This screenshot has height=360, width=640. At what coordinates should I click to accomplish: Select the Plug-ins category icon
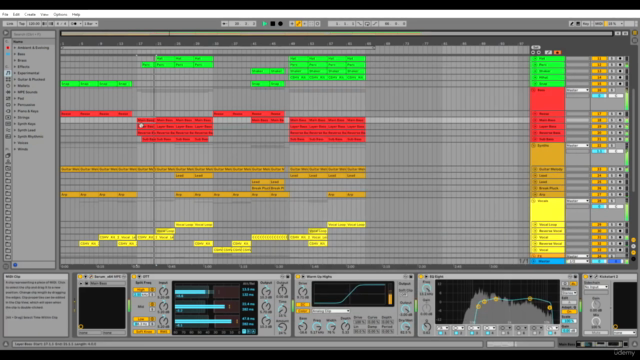click(8, 111)
